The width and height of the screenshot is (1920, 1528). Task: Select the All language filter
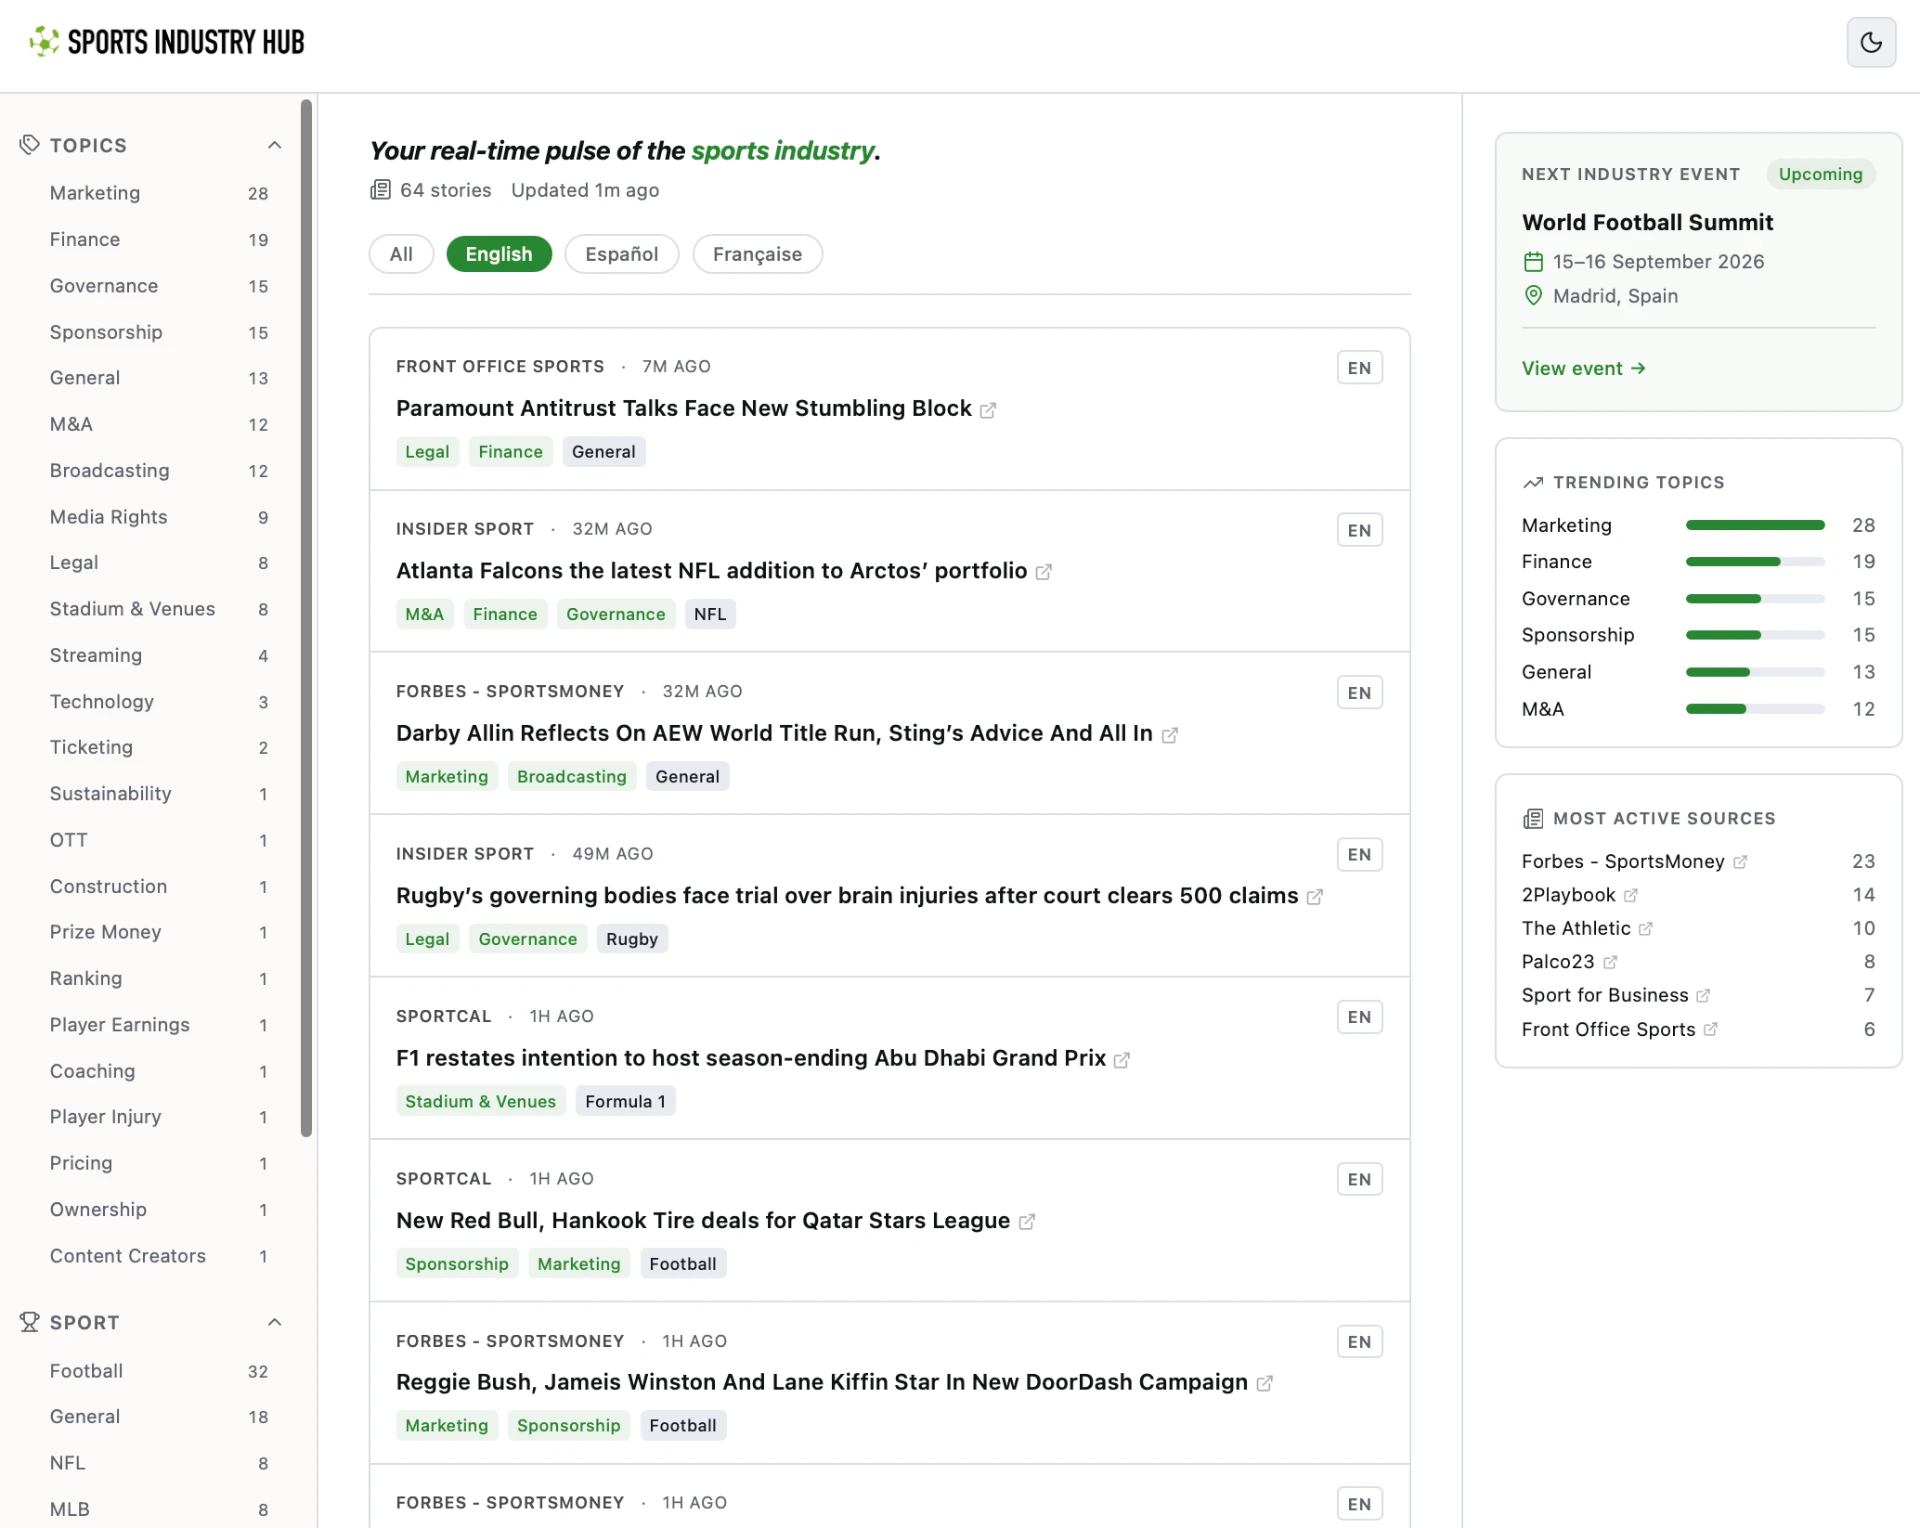coord(401,254)
